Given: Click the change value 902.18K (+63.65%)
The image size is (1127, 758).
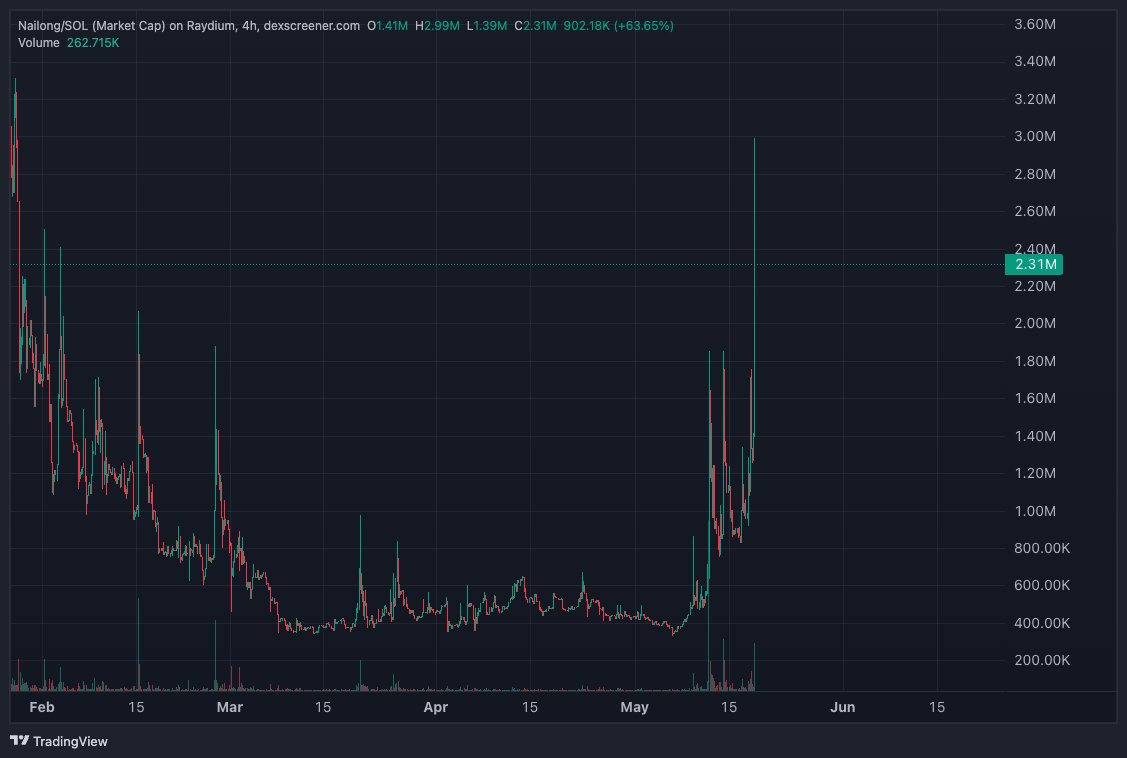Looking at the screenshot, I should pos(618,26).
